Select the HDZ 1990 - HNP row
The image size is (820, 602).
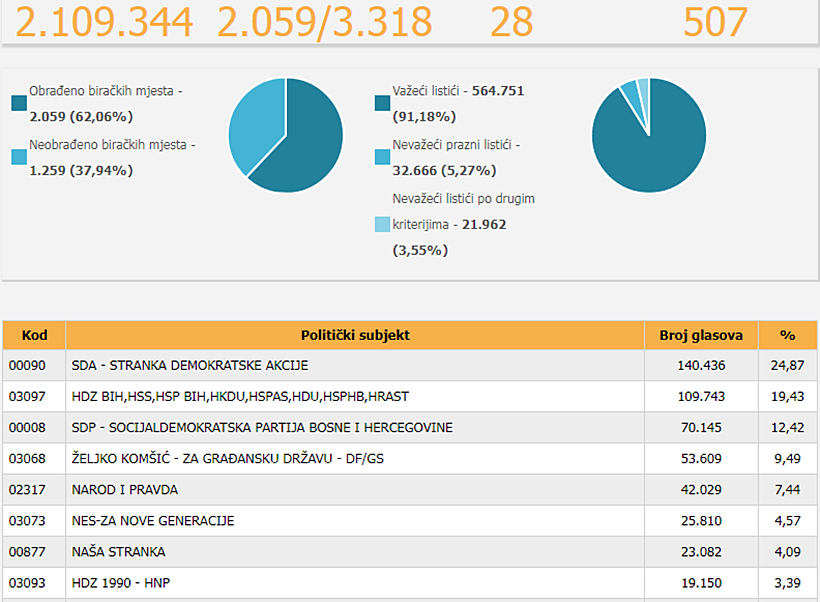point(410,583)
